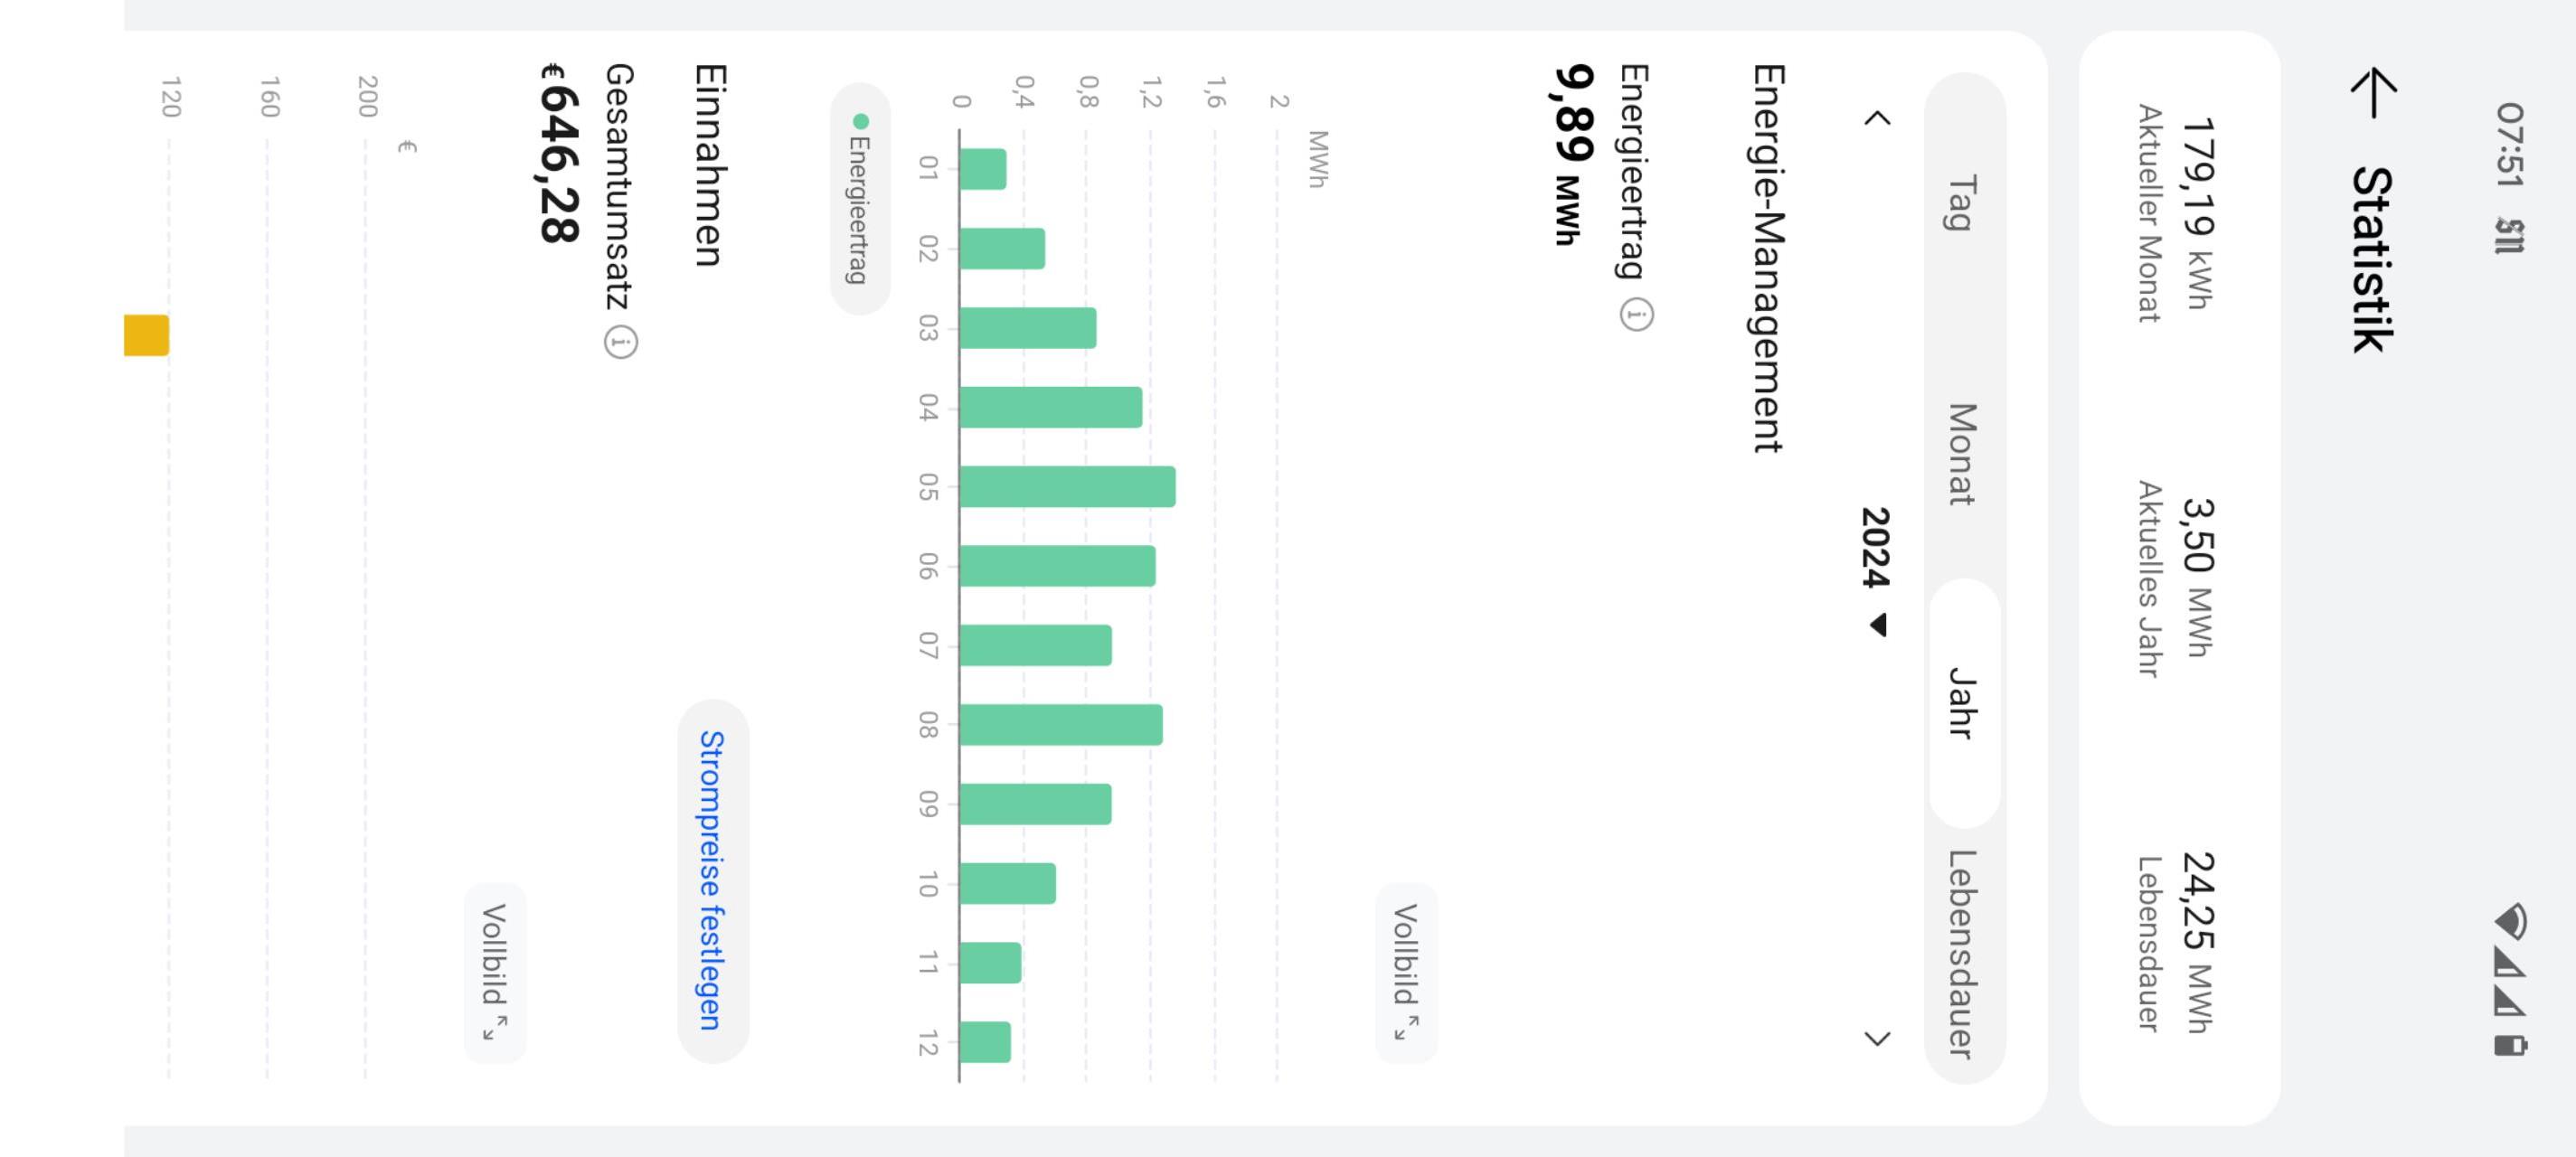Tap the yellow revenue bar
The height and width of the screenshot is (1157, 2576).
tap(146, 335)
